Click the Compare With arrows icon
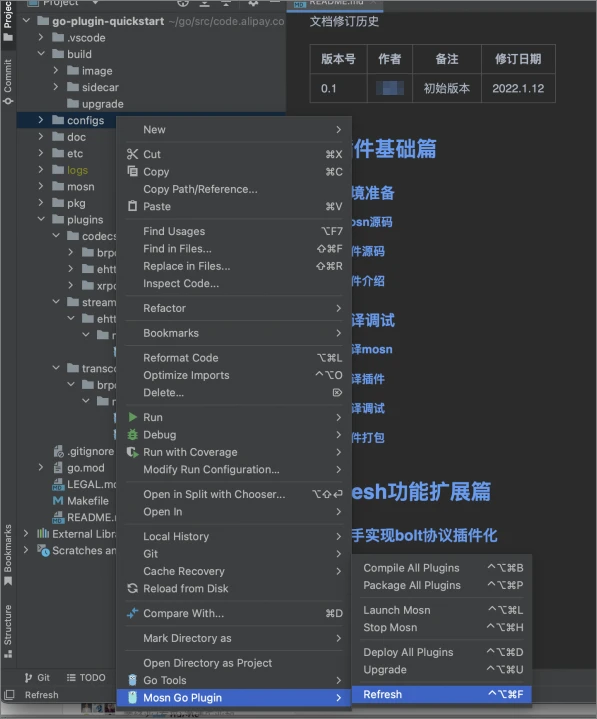This screenshot has height=719, width=597. (x=133, y=613)
